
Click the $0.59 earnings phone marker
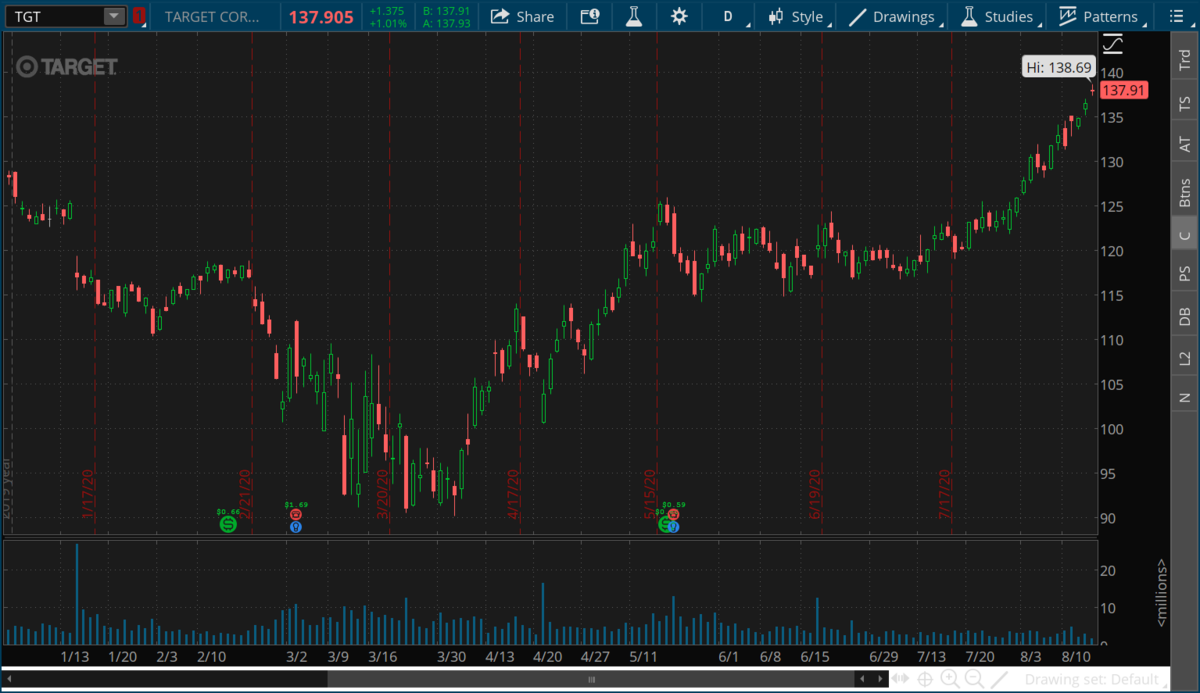coord(674,514)
